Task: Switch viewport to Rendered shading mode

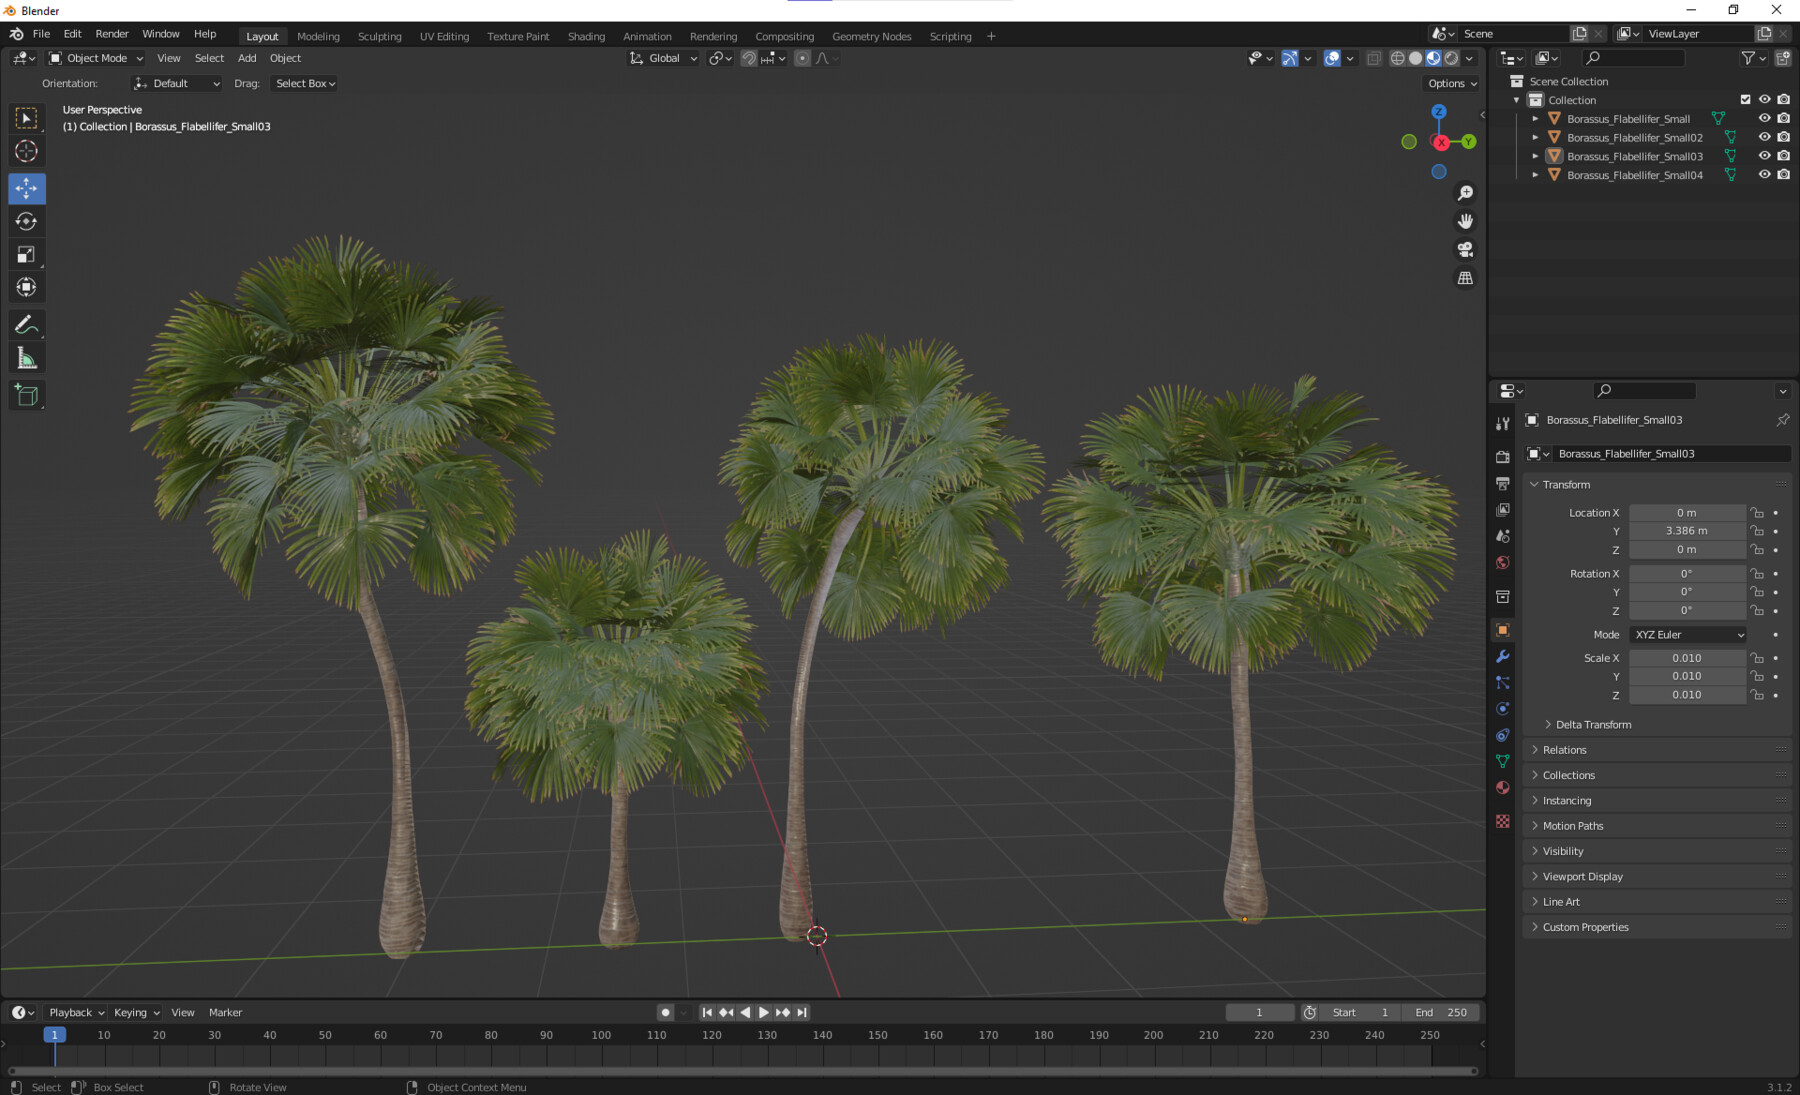Action: point(1450,58)
